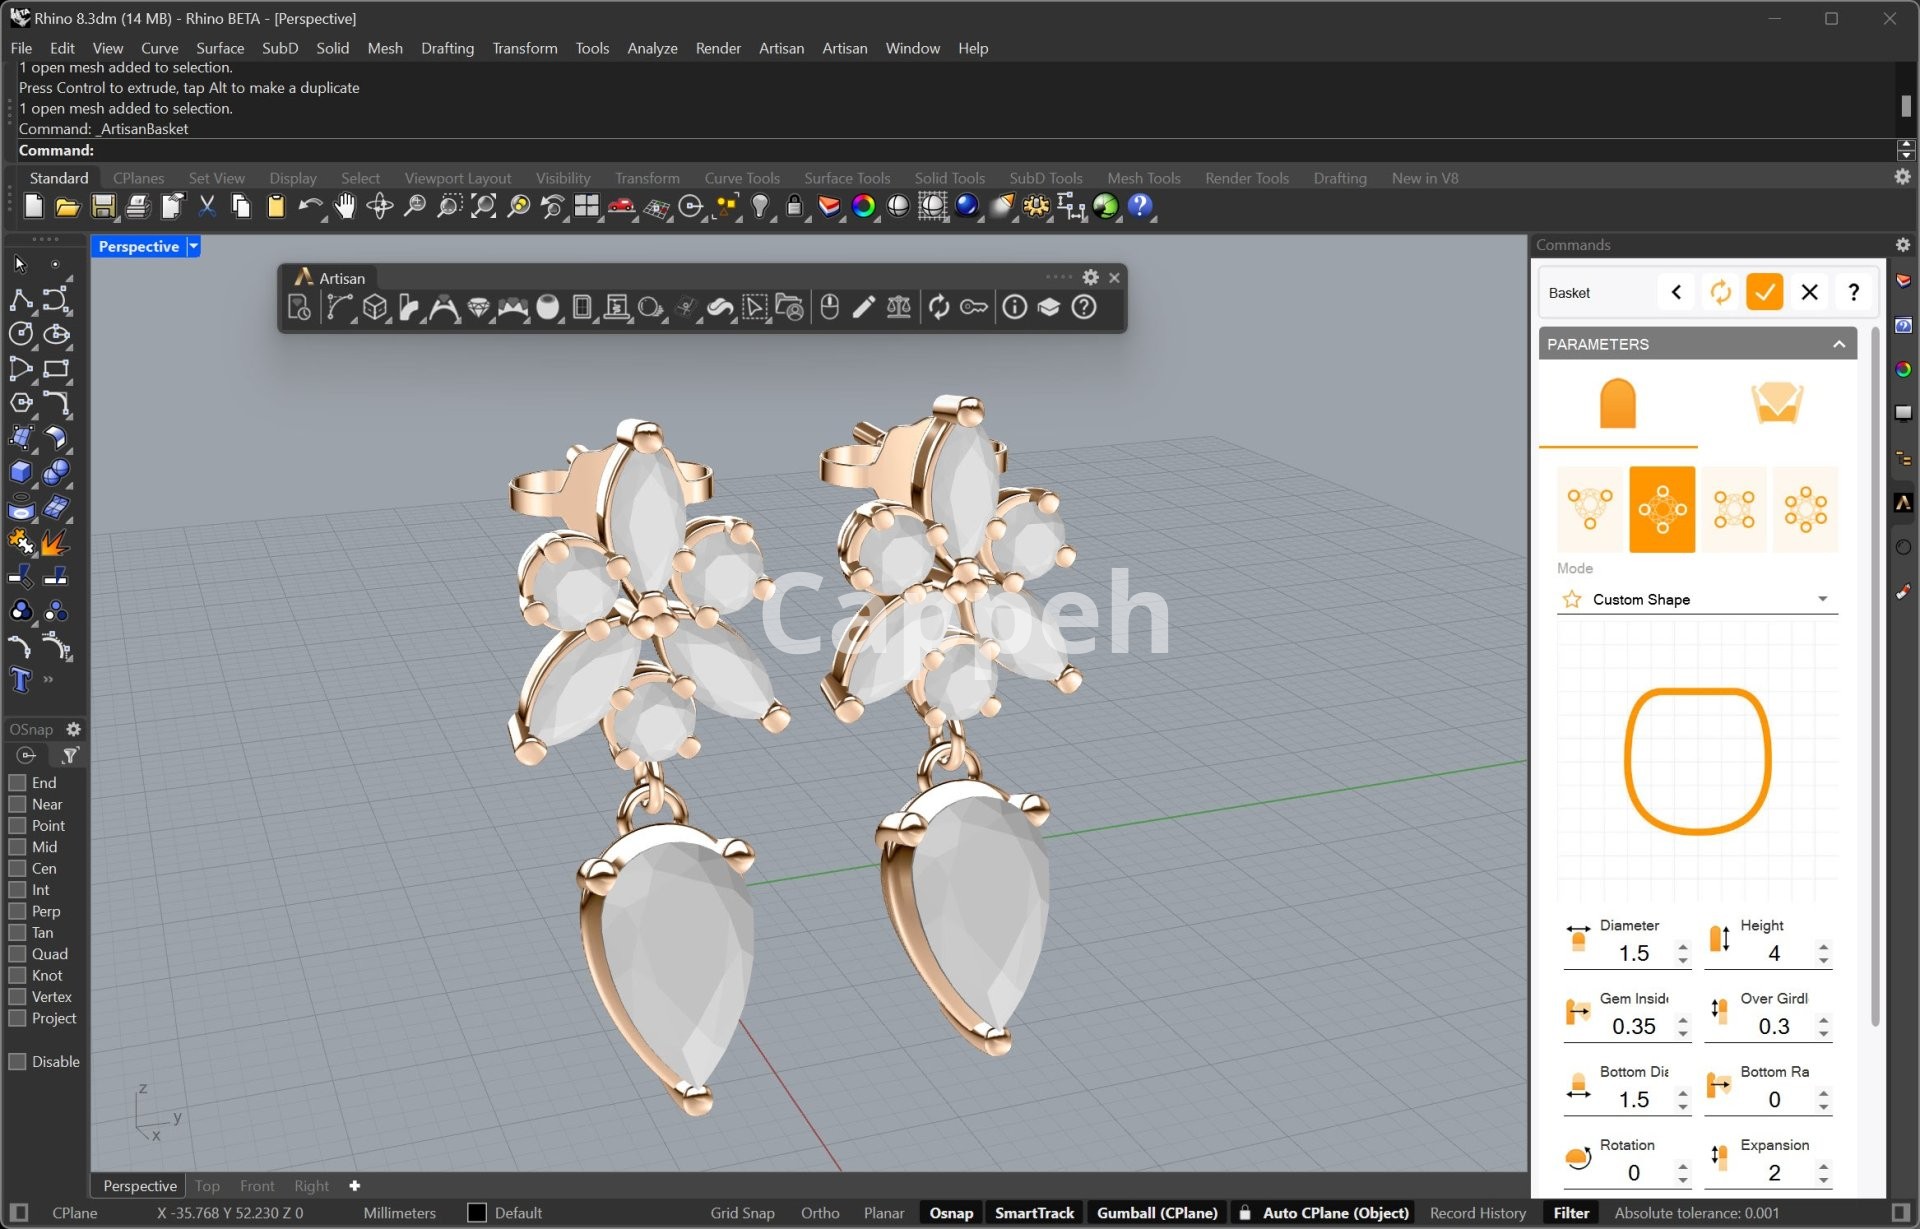Image resolution: width=1920 pixels, height=1229 pixels.
Task: Check the Disable osnap checkbox
Action: point(18,1062)
